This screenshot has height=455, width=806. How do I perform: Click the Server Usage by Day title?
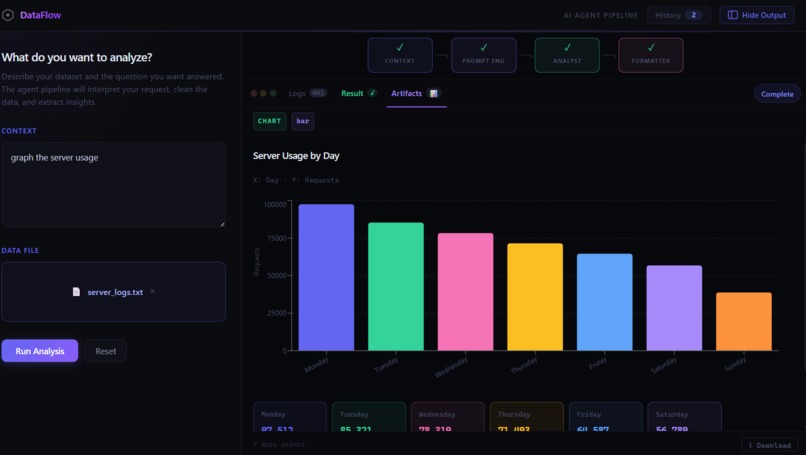pos(296,156)
